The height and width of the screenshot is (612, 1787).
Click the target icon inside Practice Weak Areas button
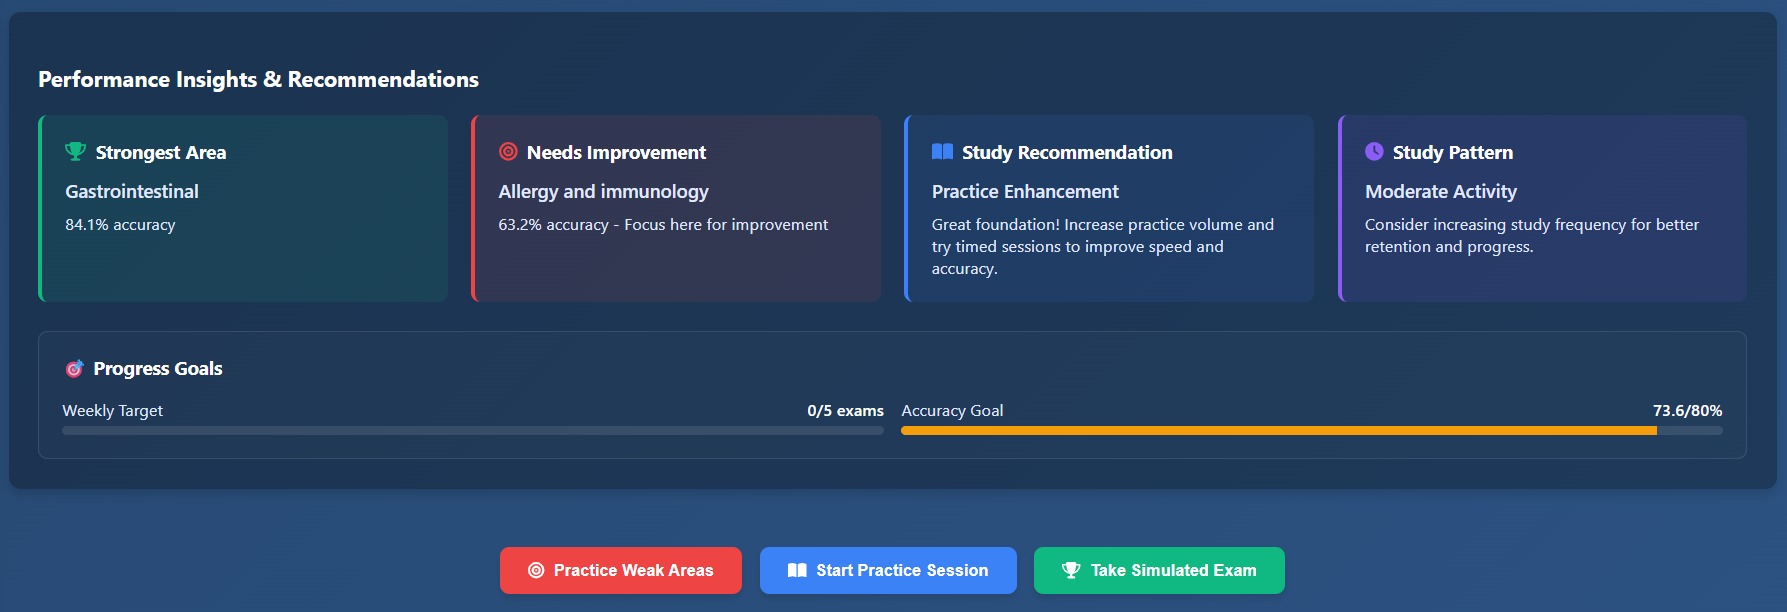[x=536, y=570]
